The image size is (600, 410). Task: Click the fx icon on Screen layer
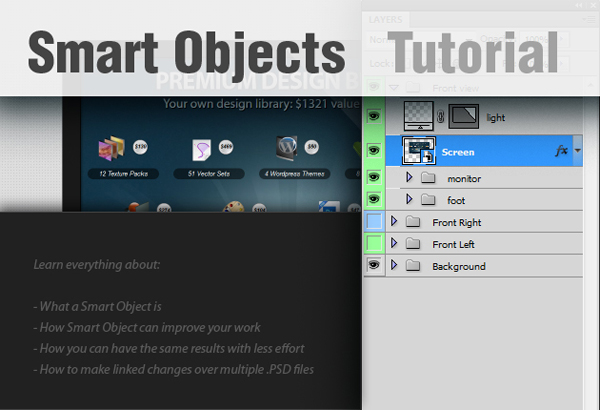[x=561, y=150]
